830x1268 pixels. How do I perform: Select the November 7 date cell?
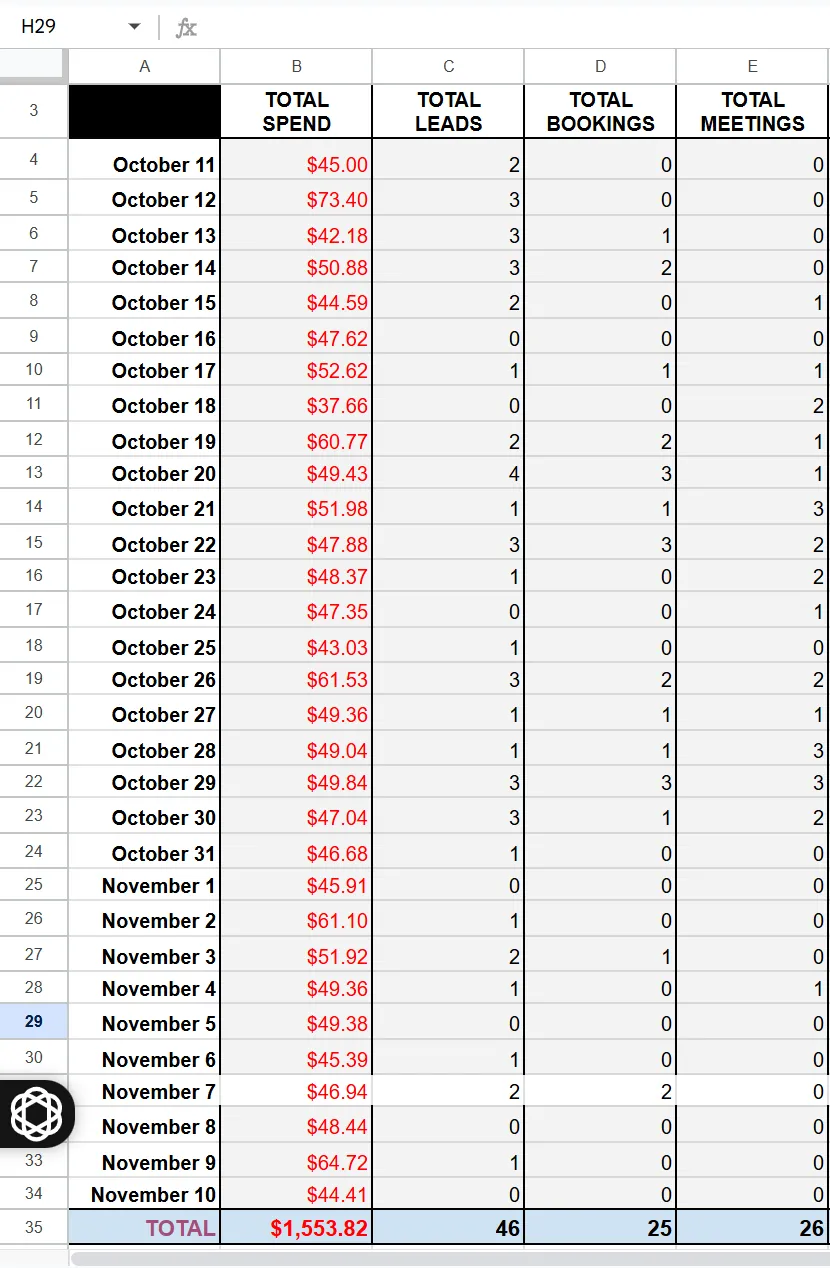(145, 1091)
